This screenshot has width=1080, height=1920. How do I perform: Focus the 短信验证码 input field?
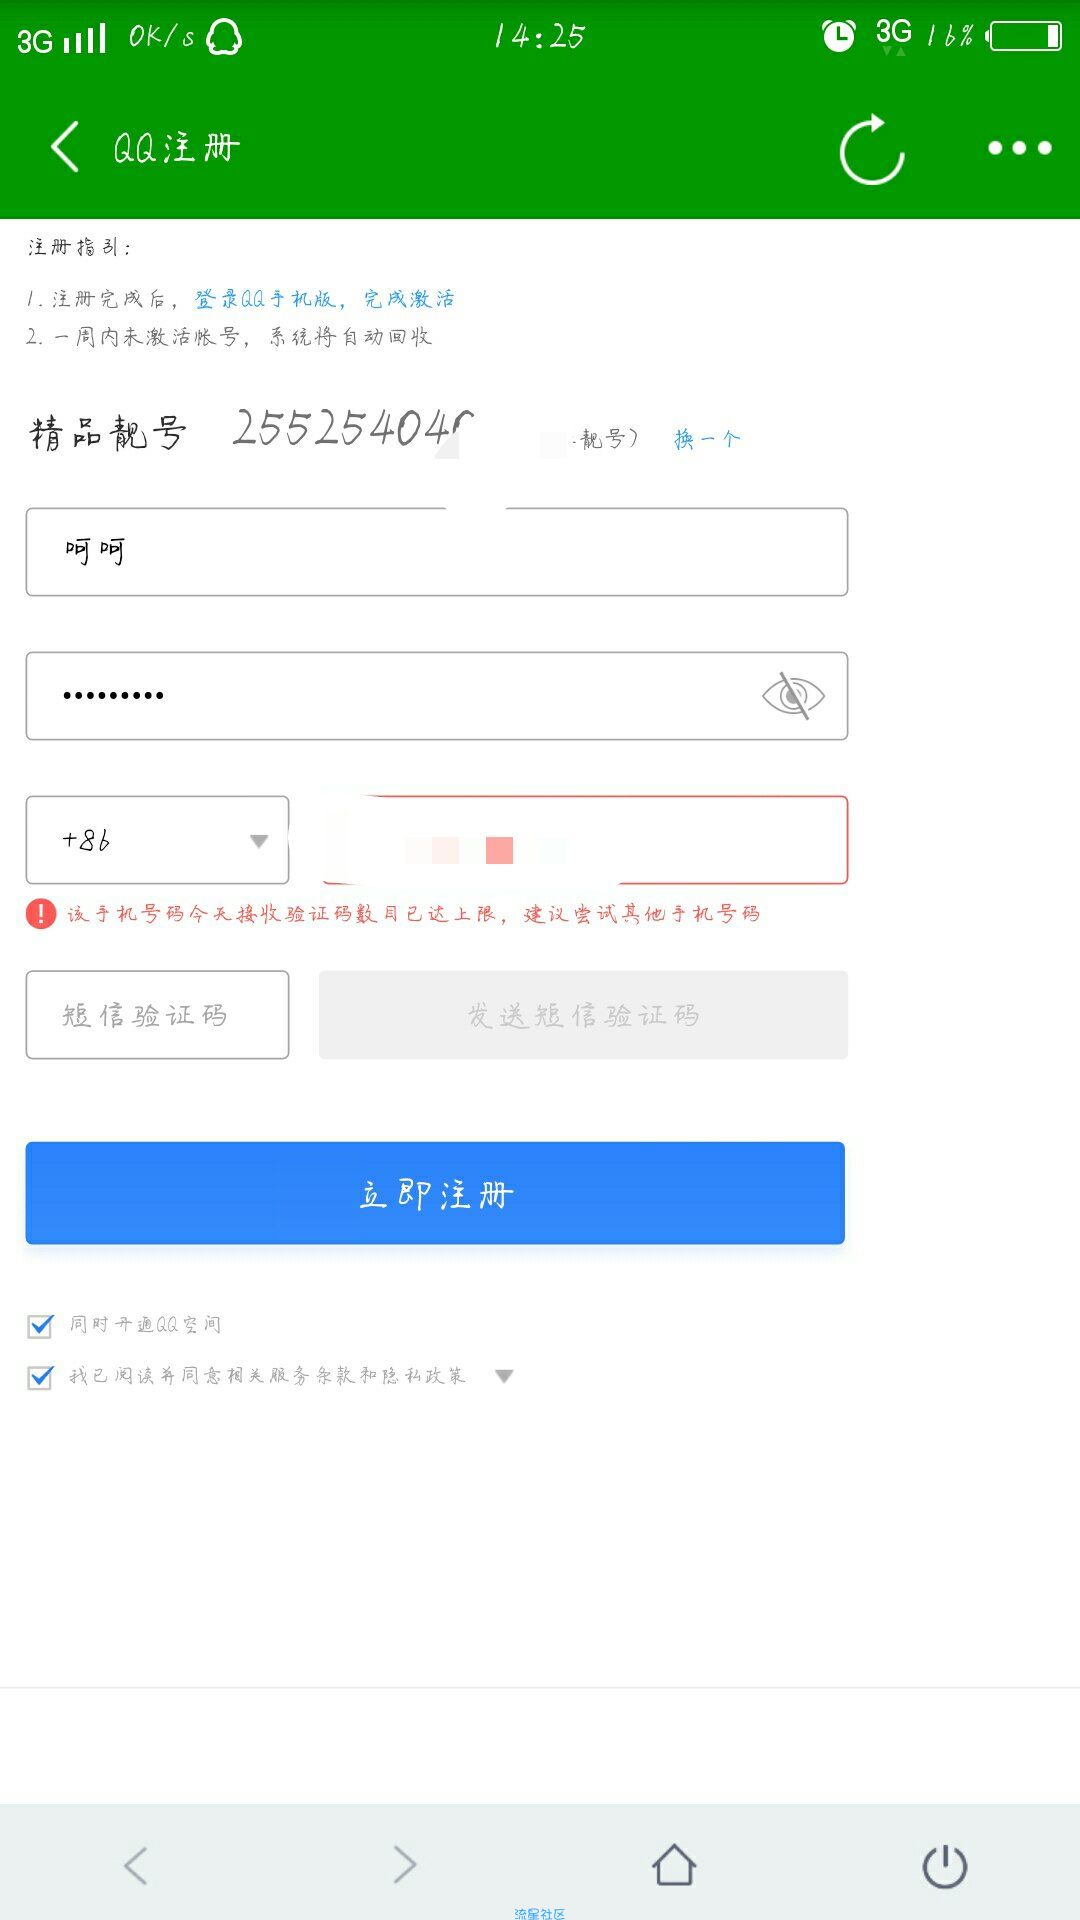coord(157,1015)
